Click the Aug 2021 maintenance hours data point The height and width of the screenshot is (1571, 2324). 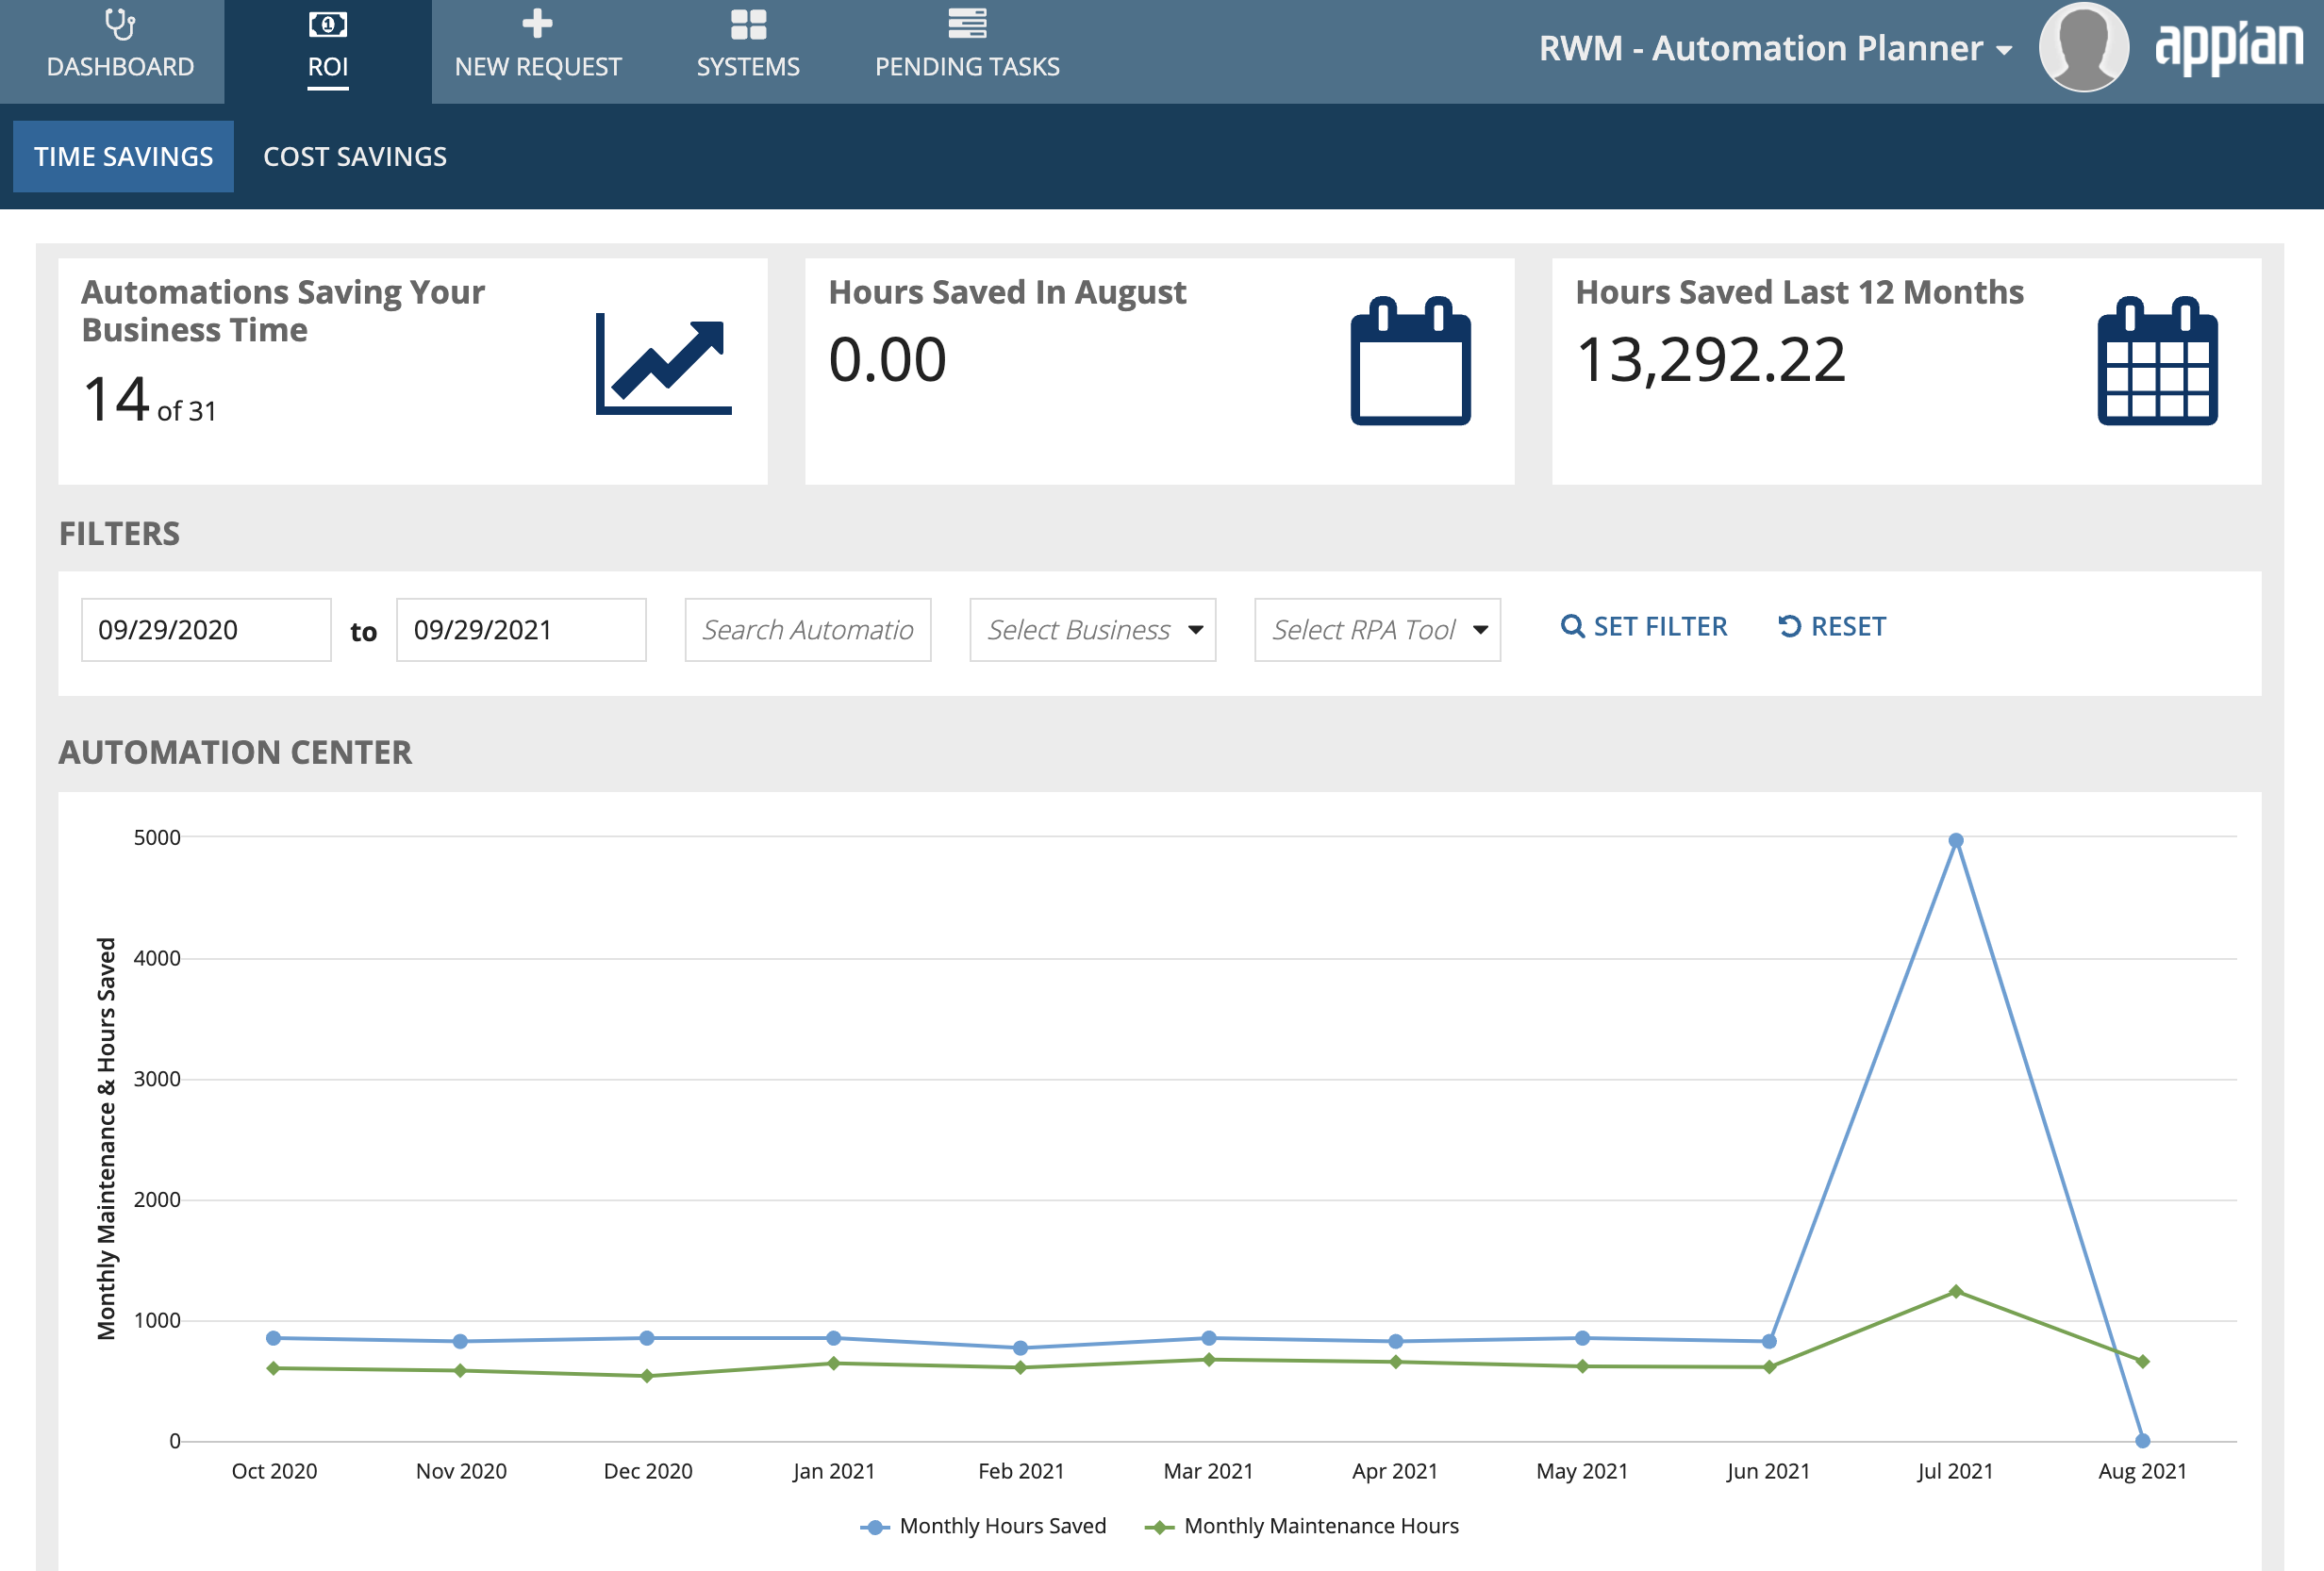(2142, 1361)
